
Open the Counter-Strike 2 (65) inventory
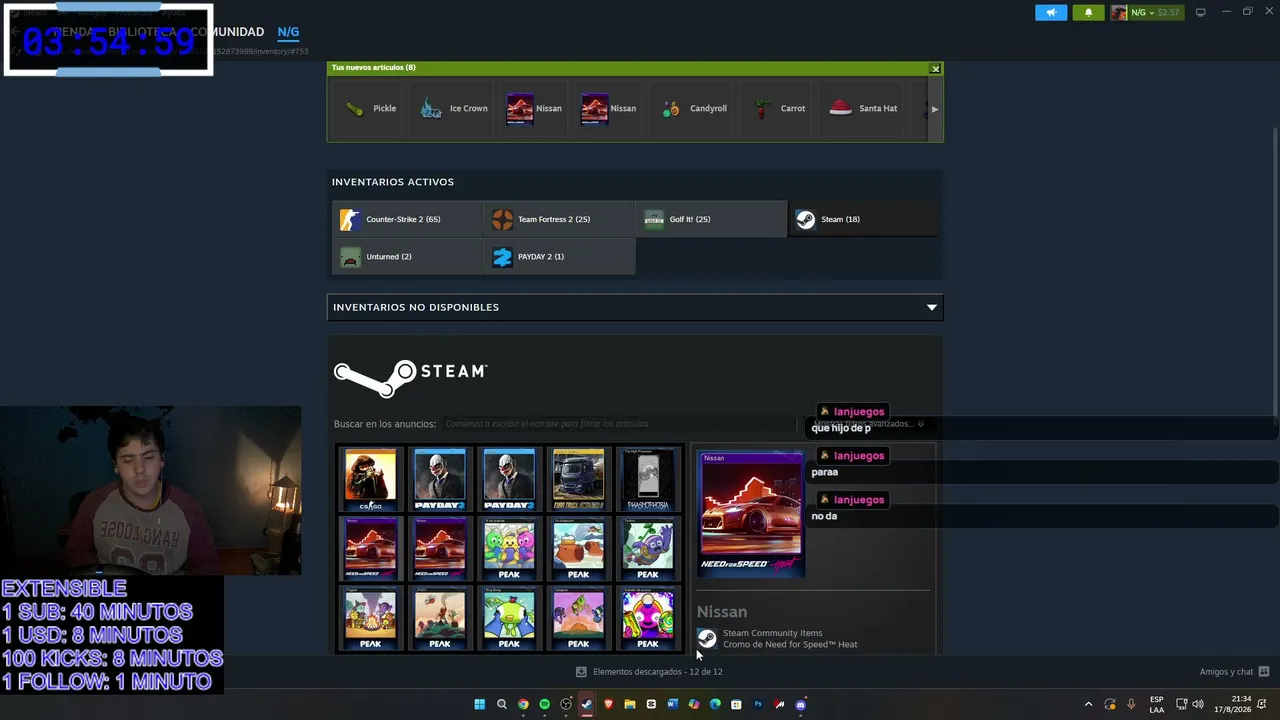pyautogui.click(x=408, y=219)
